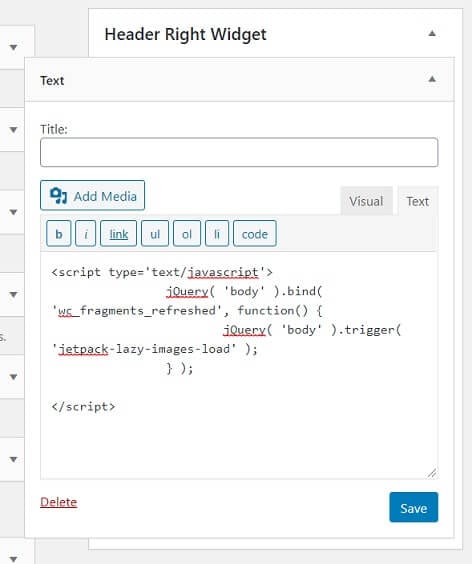Insert list item with li button
The height and width of the screenshot is (564, 472).
pyautogui.click(x=217, y=234)
